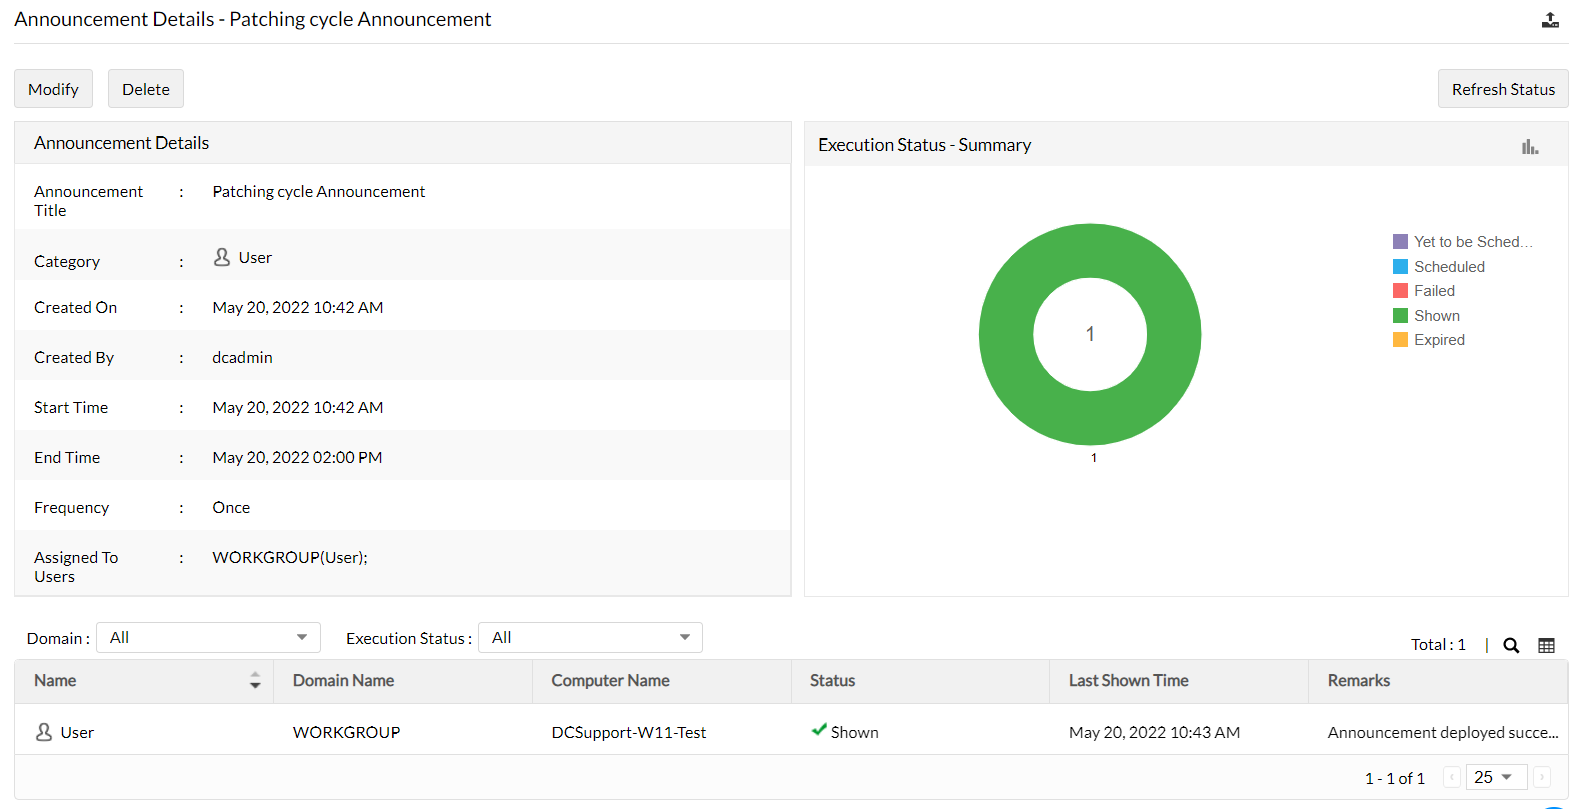Image resolution: width=1575 pixels, height=809 pixels.
Task: Toggle the Failed legend entry in chart
Action: (x=1424, y=291)
